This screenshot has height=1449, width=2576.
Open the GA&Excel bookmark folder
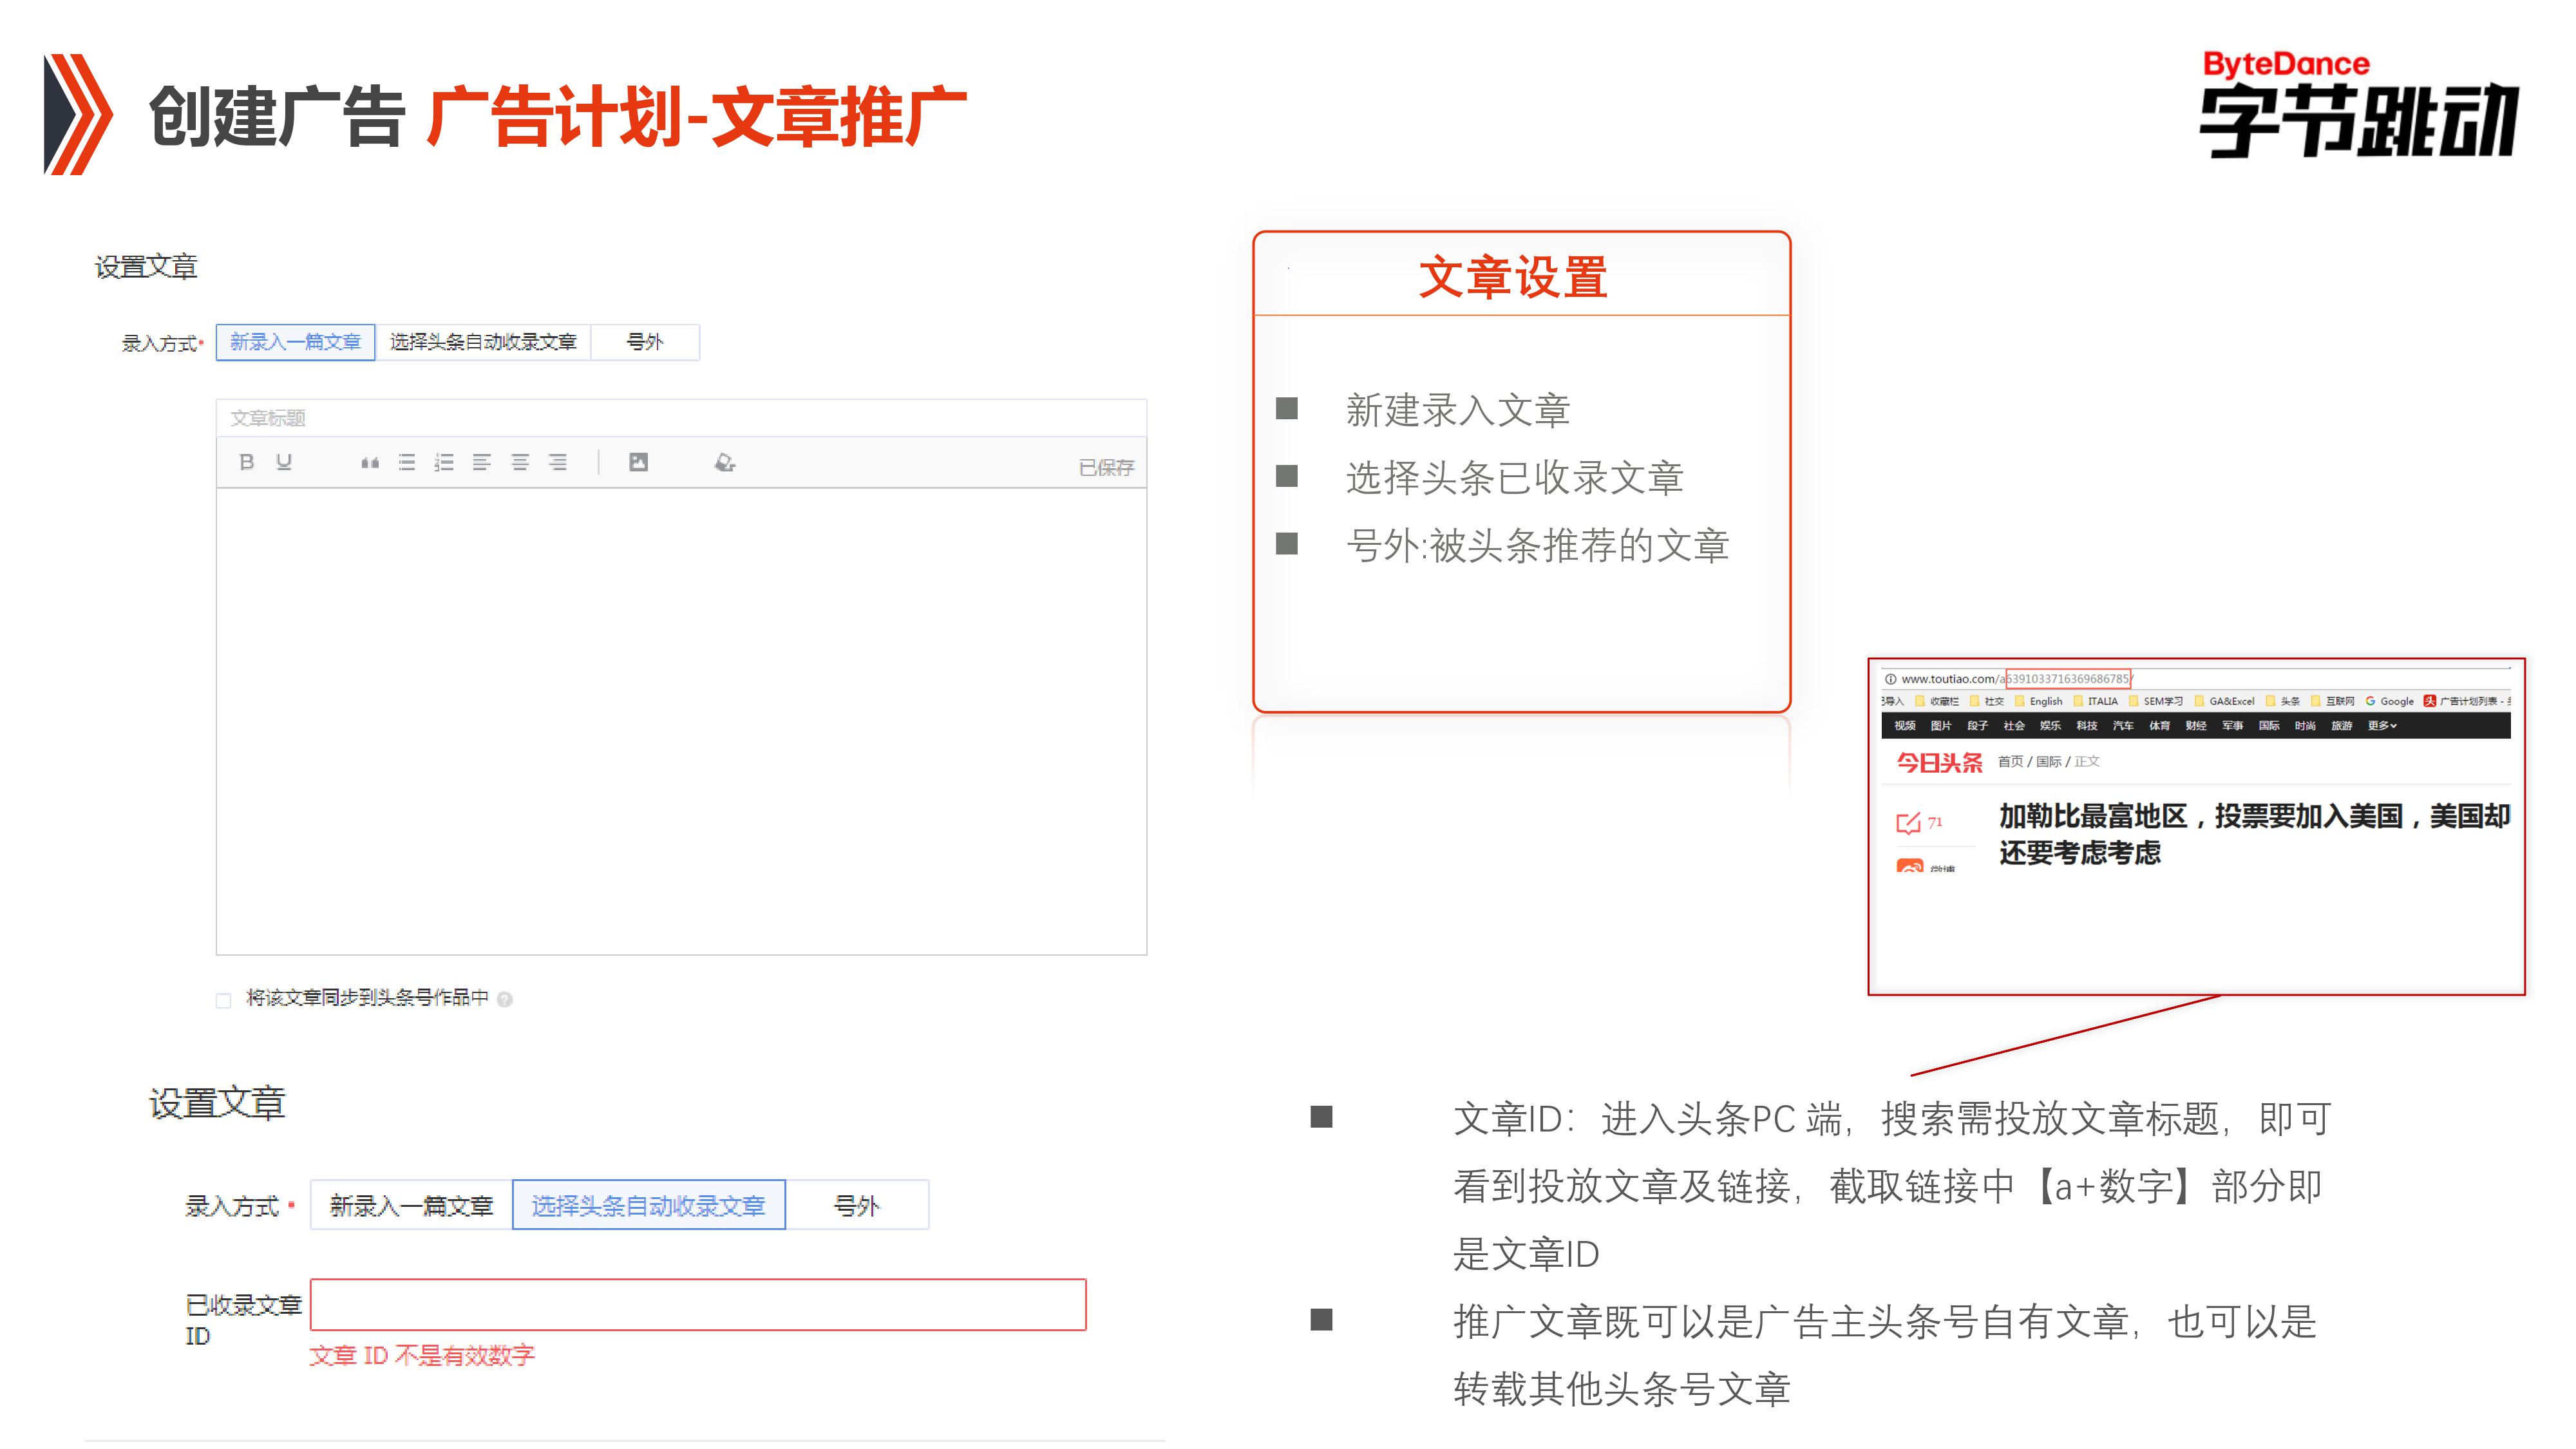coord(2231,702)
